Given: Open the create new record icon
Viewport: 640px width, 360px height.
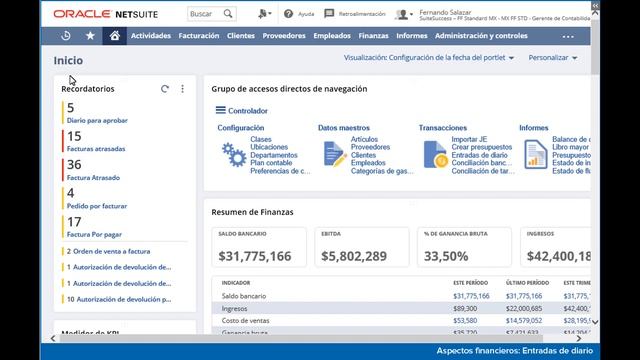Looking at the screenshot, I should tap(264, 14).
